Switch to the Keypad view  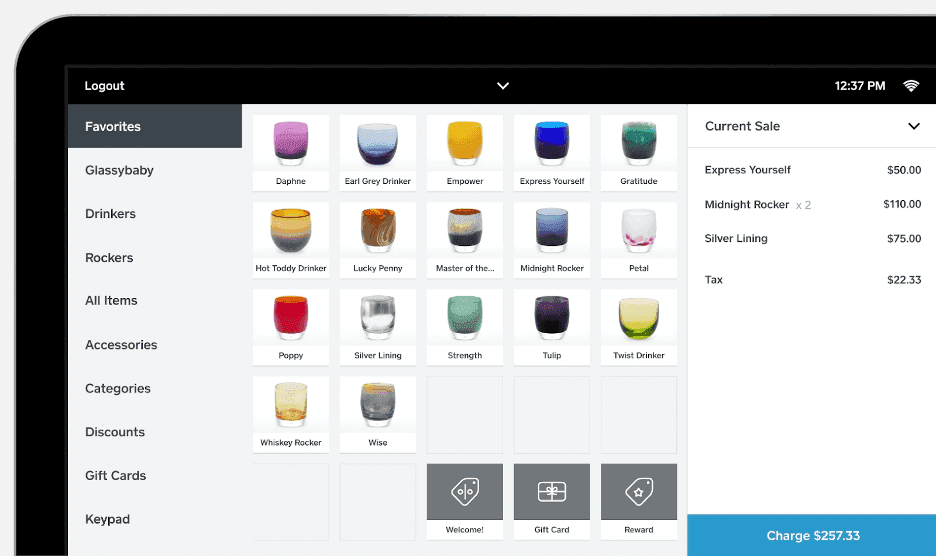click(x=155, y=519)
